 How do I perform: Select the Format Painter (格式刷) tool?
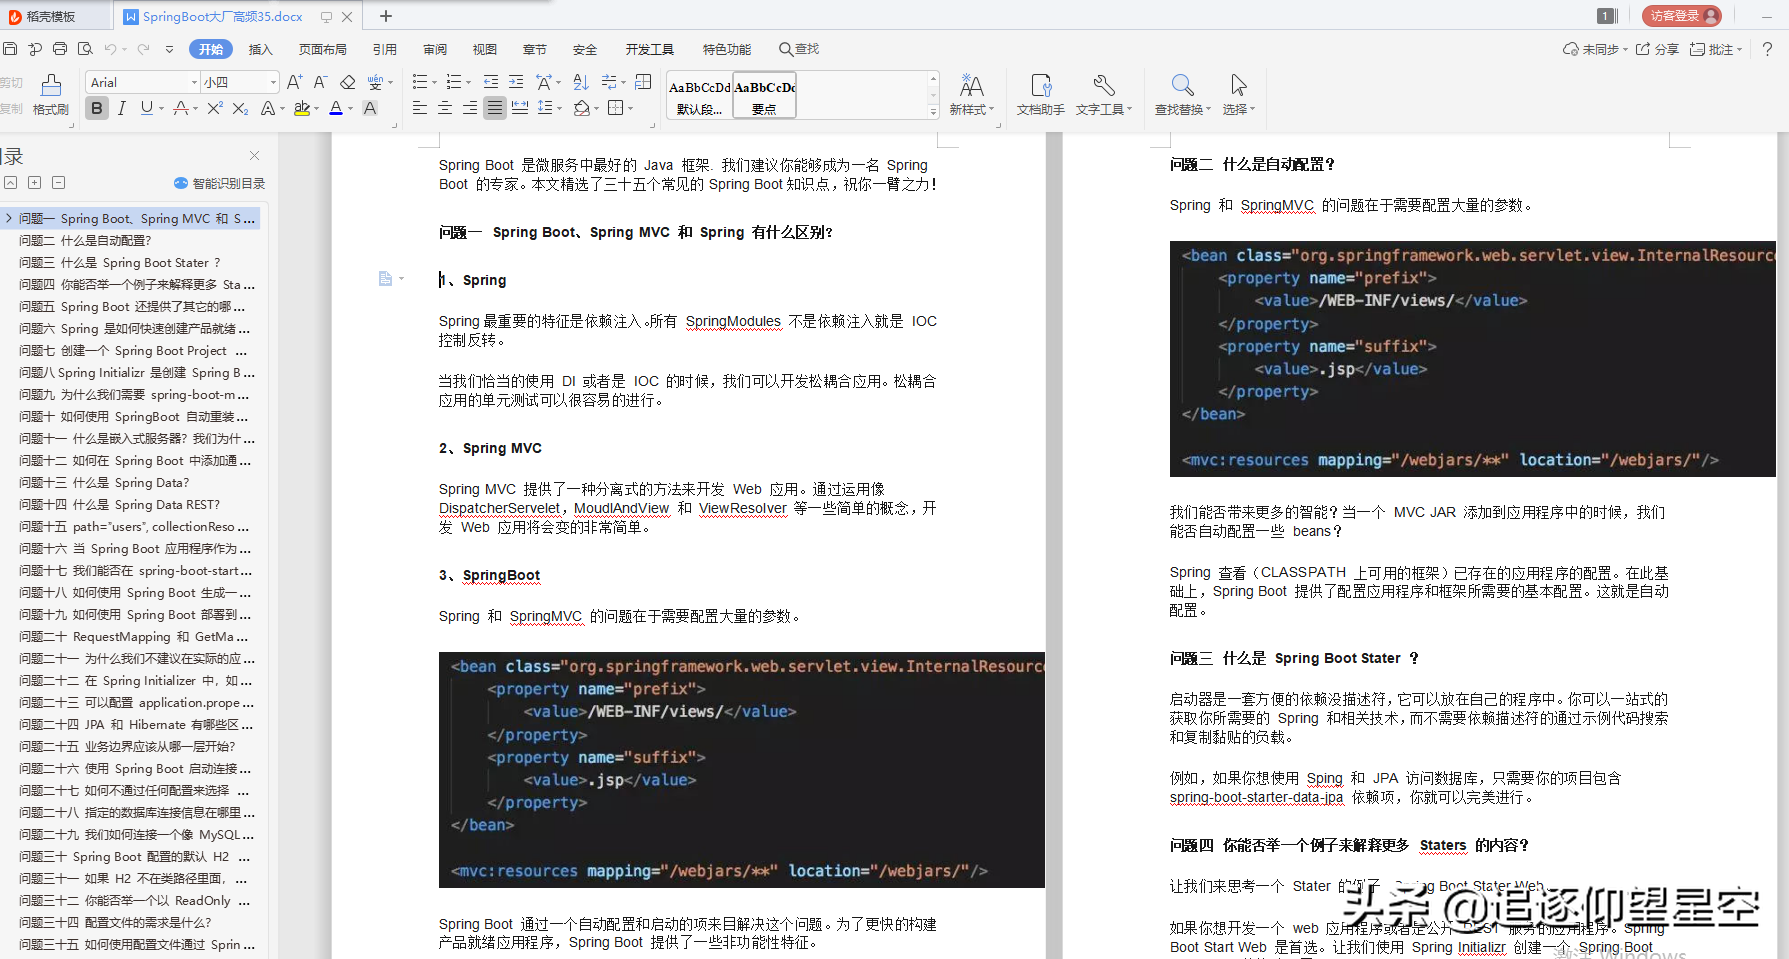pyautogui.click(x=51, y=95)
